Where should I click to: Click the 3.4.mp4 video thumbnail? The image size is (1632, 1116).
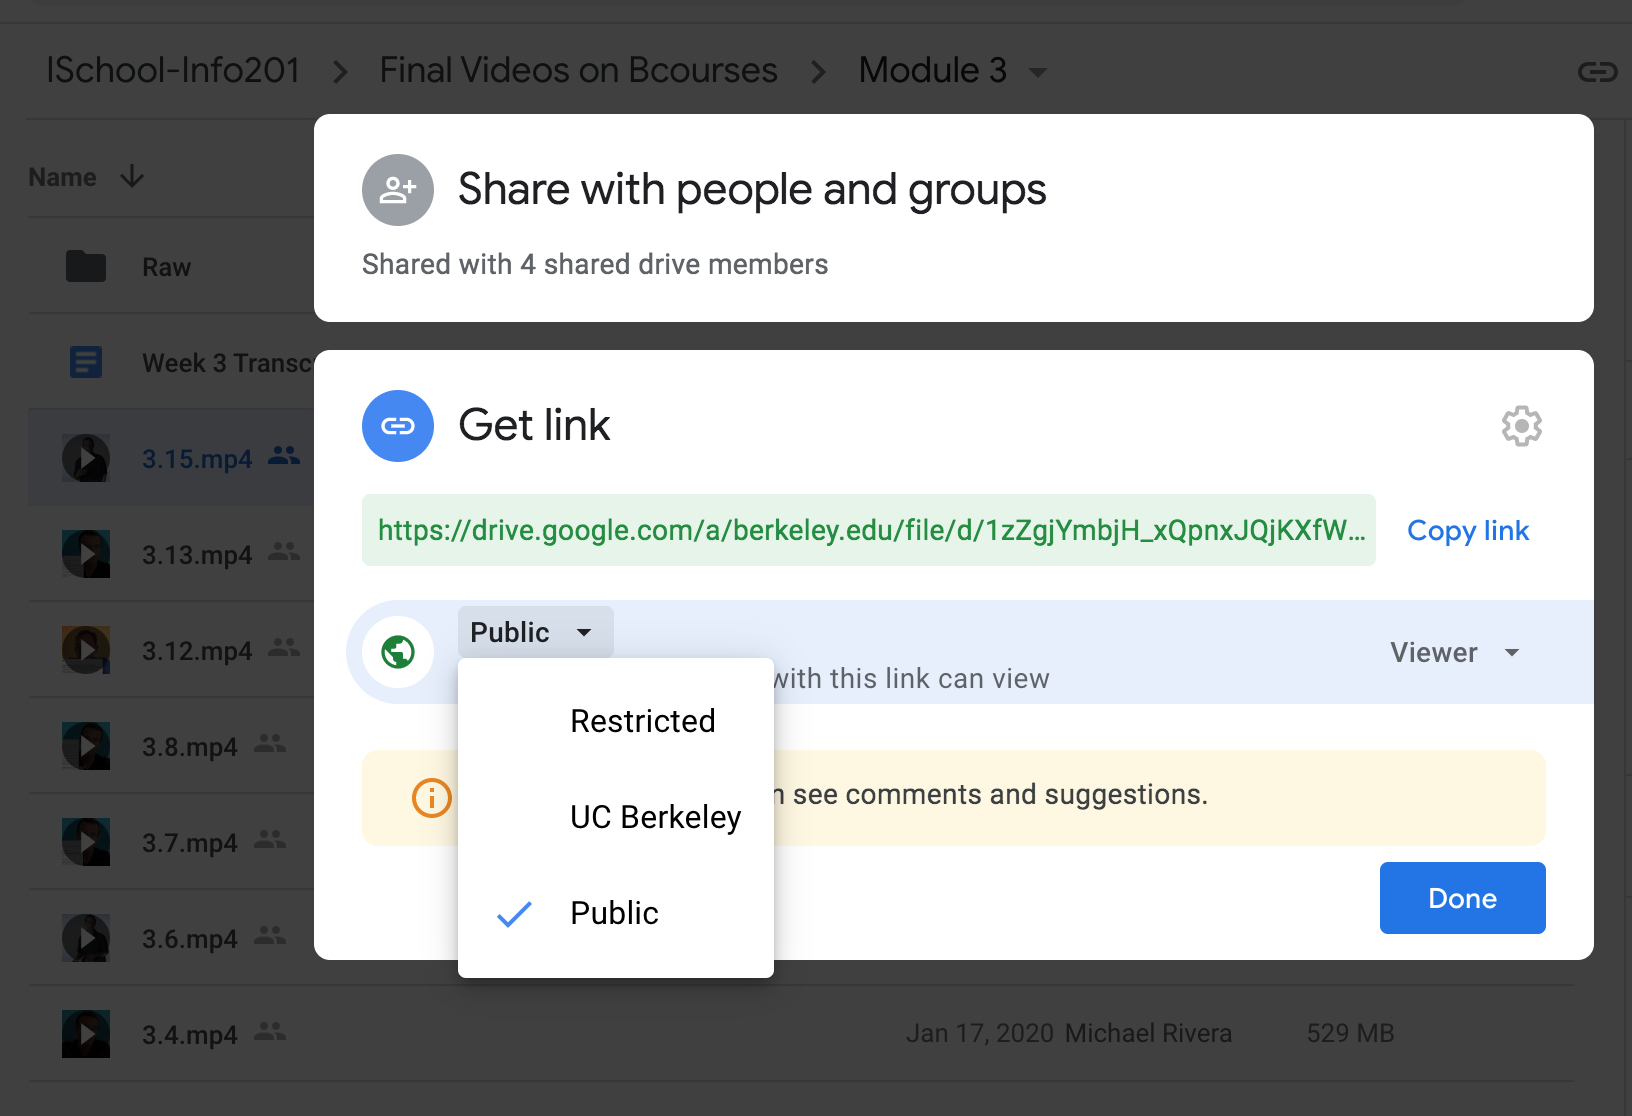(x=86, y=1034)
